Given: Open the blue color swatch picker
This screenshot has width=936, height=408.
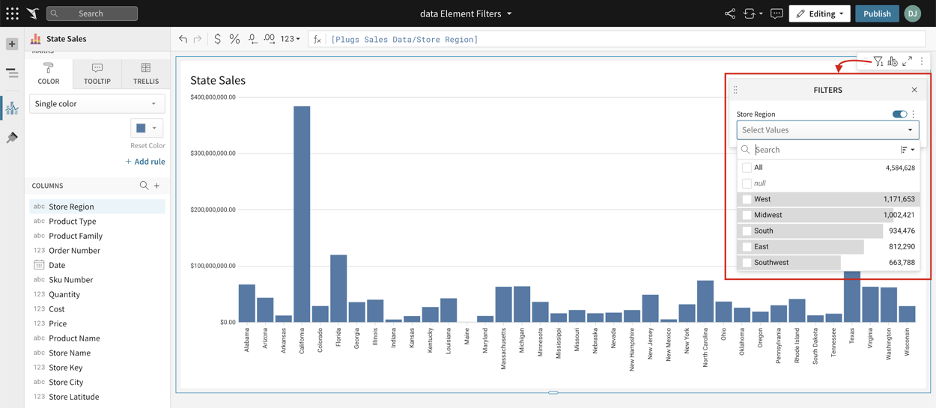Looking at the screenshot, I should [x=146, y=129].
